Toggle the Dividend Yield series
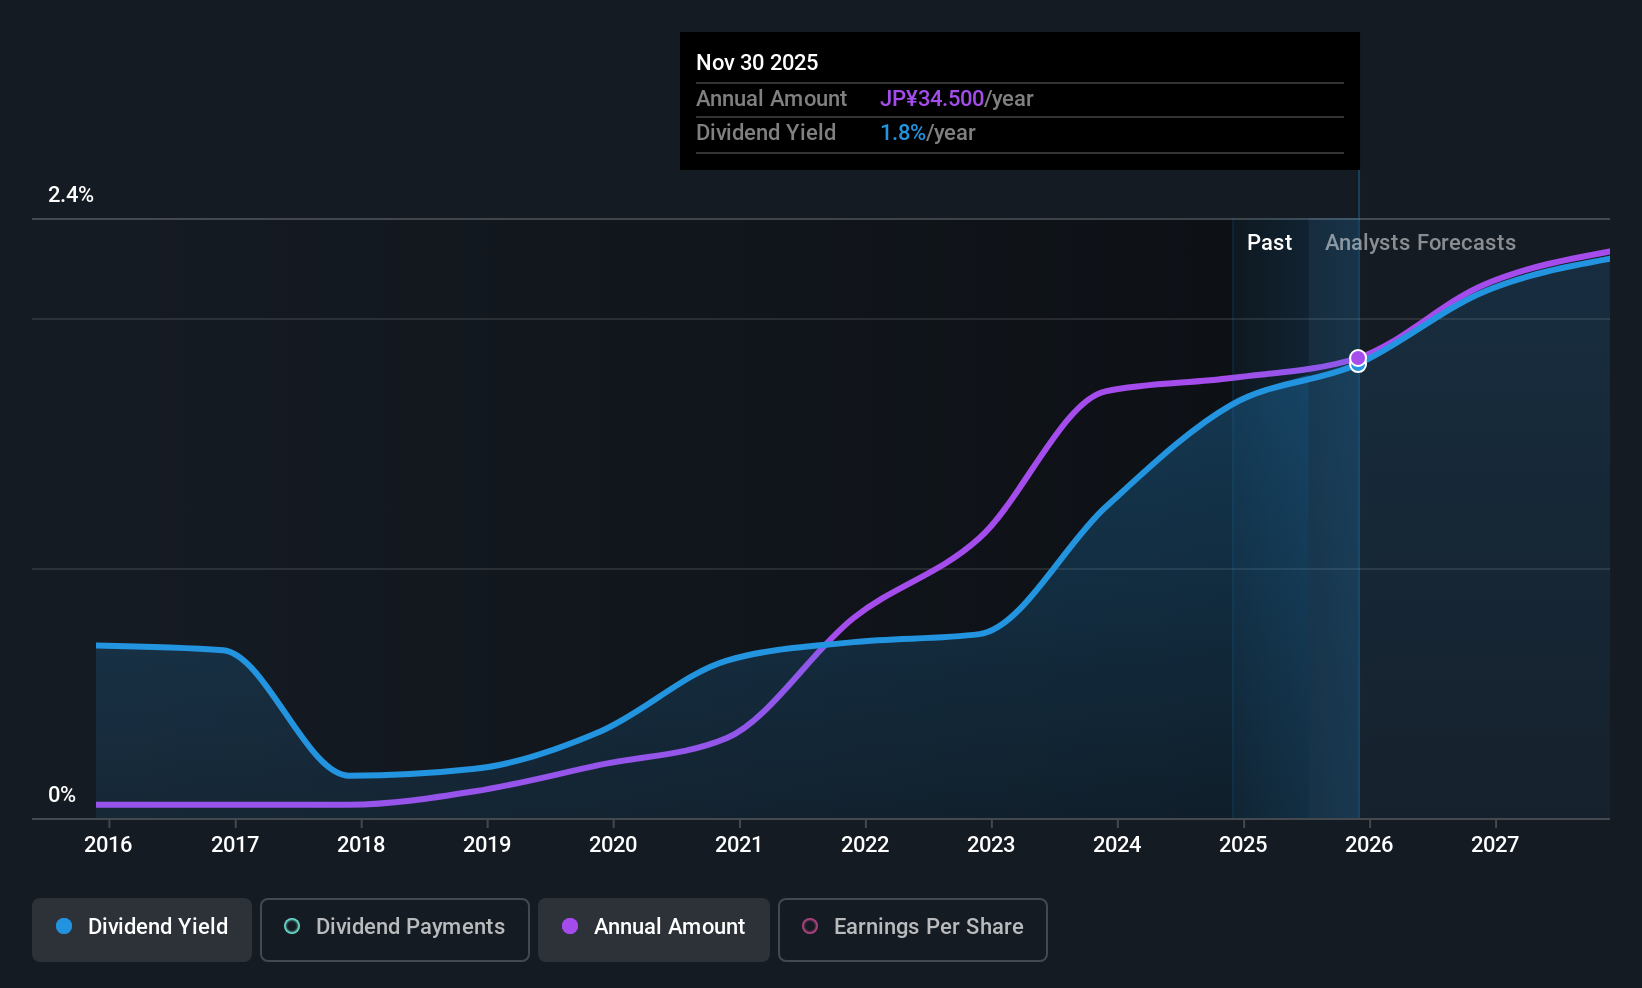Image resolution: width=1642 pixels, height=988 pixels. pos(142,929)
